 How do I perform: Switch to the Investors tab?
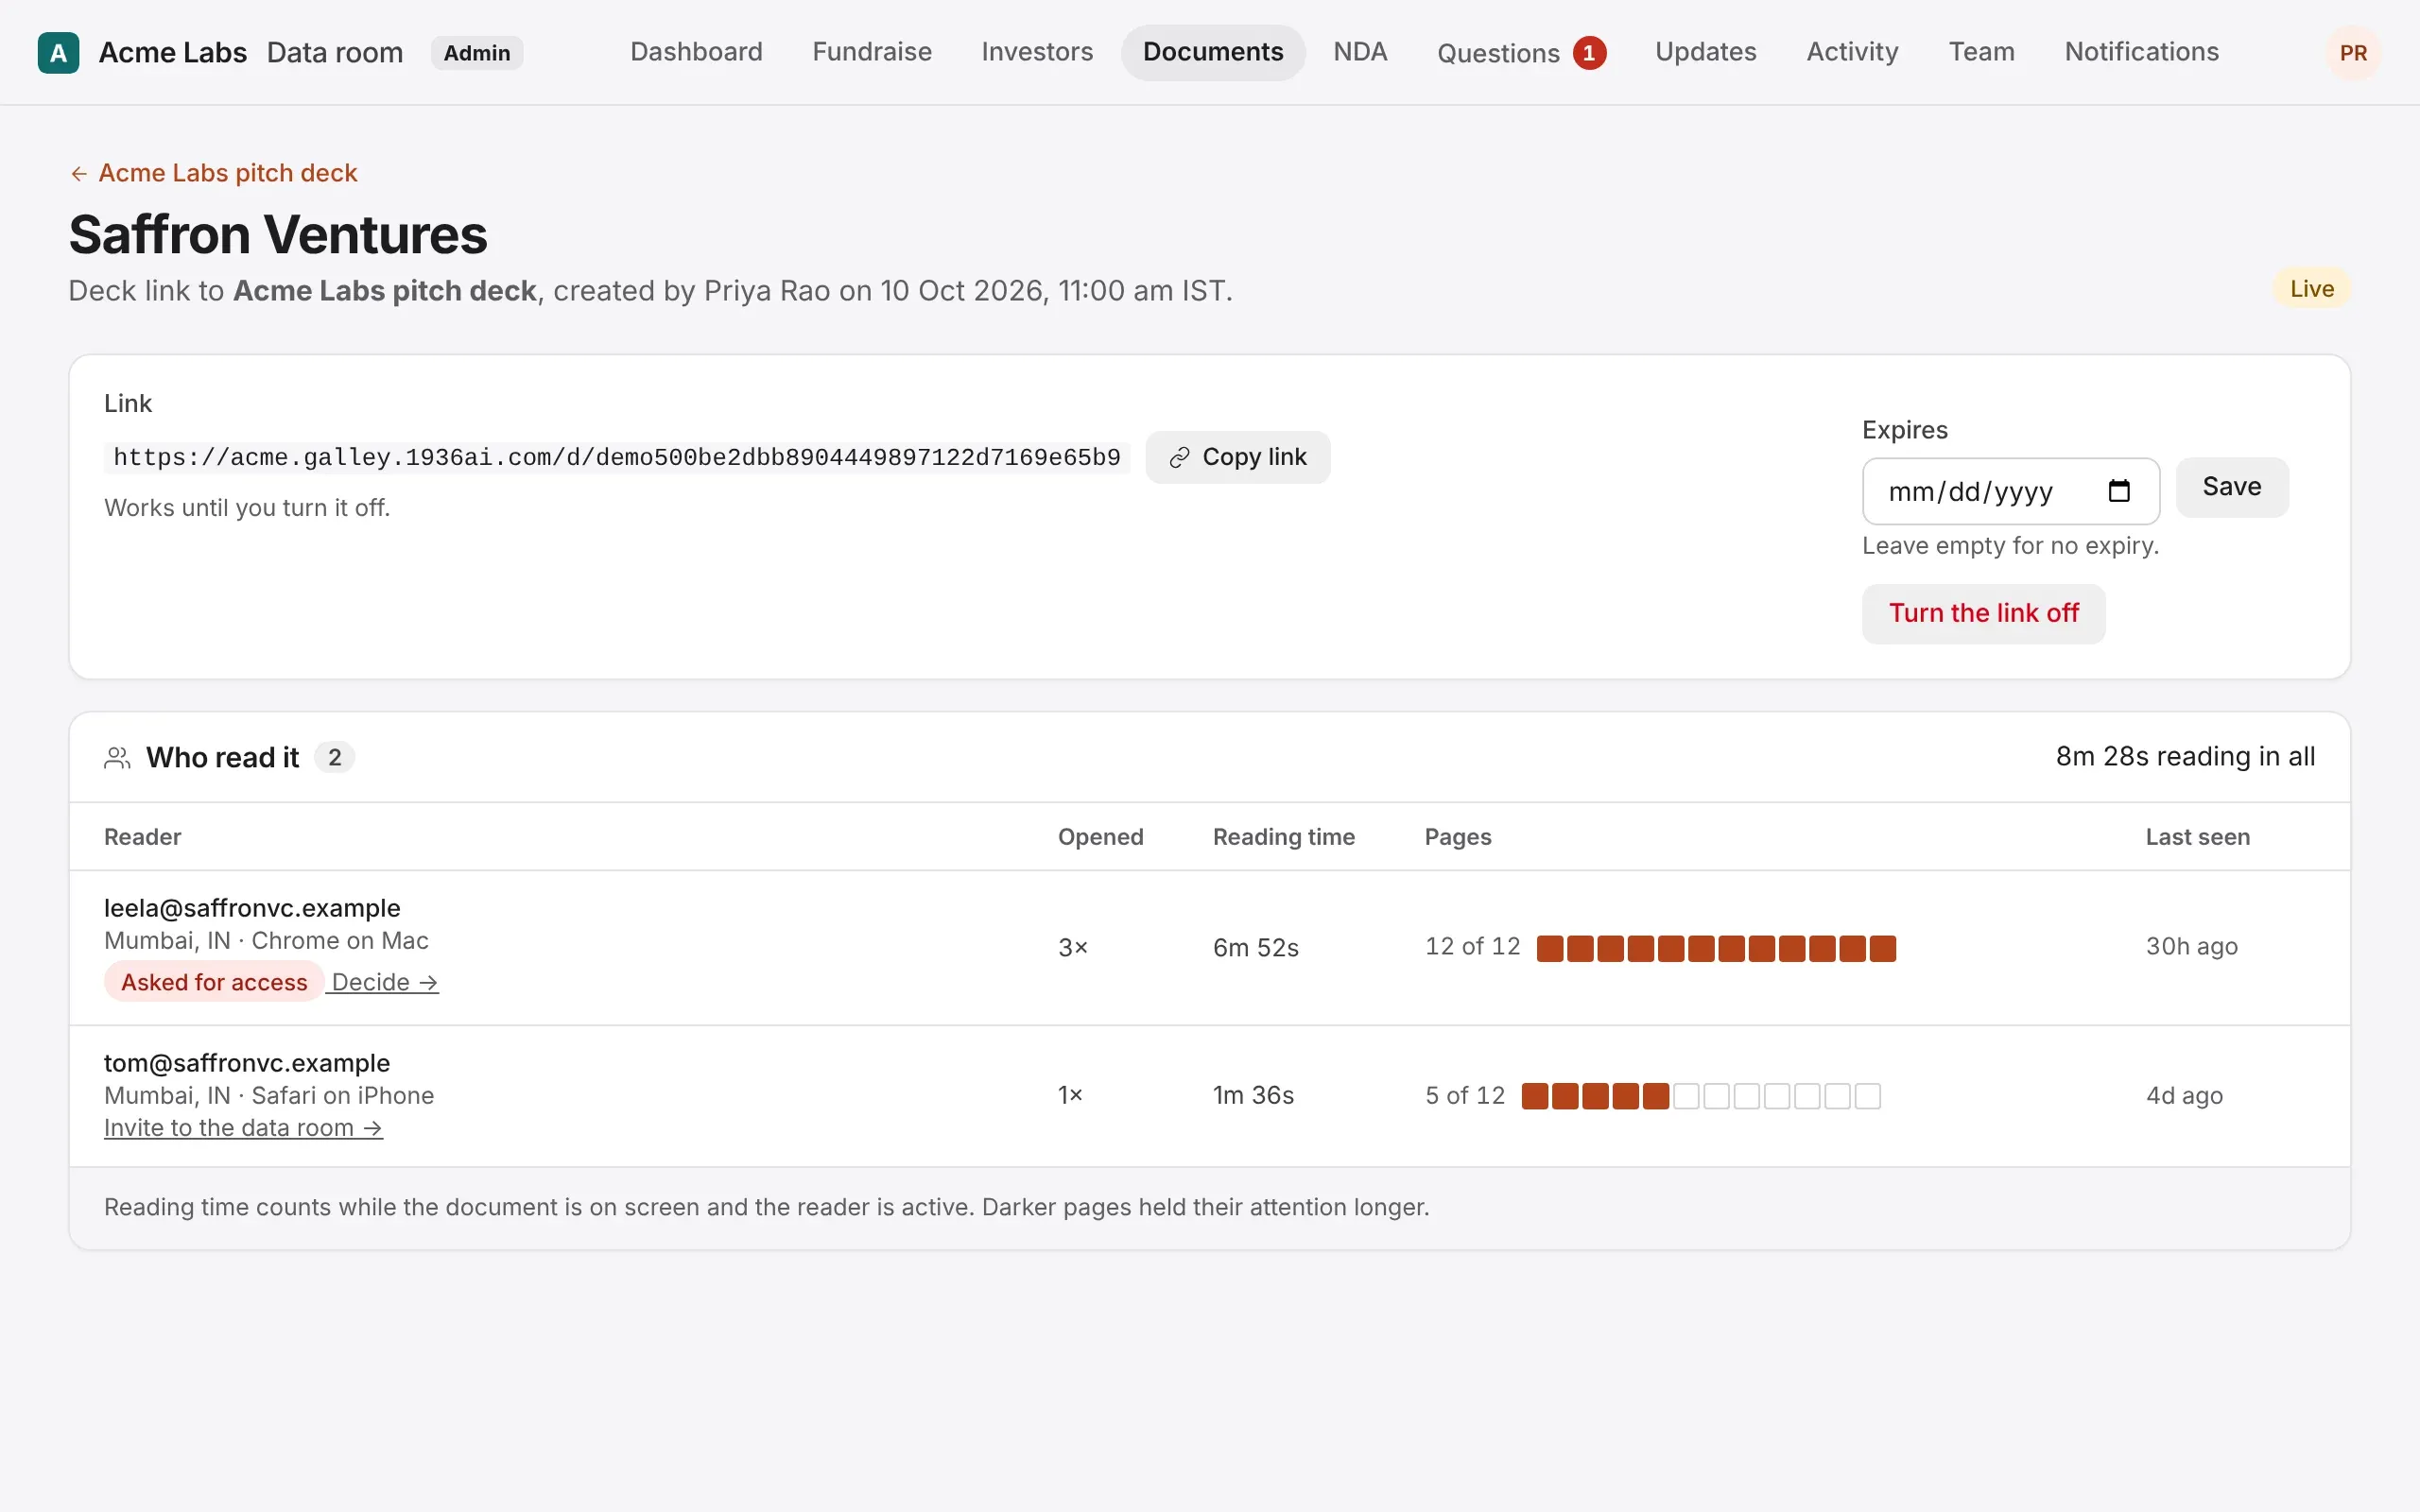pyautogui.click(x=1037, y=52)
